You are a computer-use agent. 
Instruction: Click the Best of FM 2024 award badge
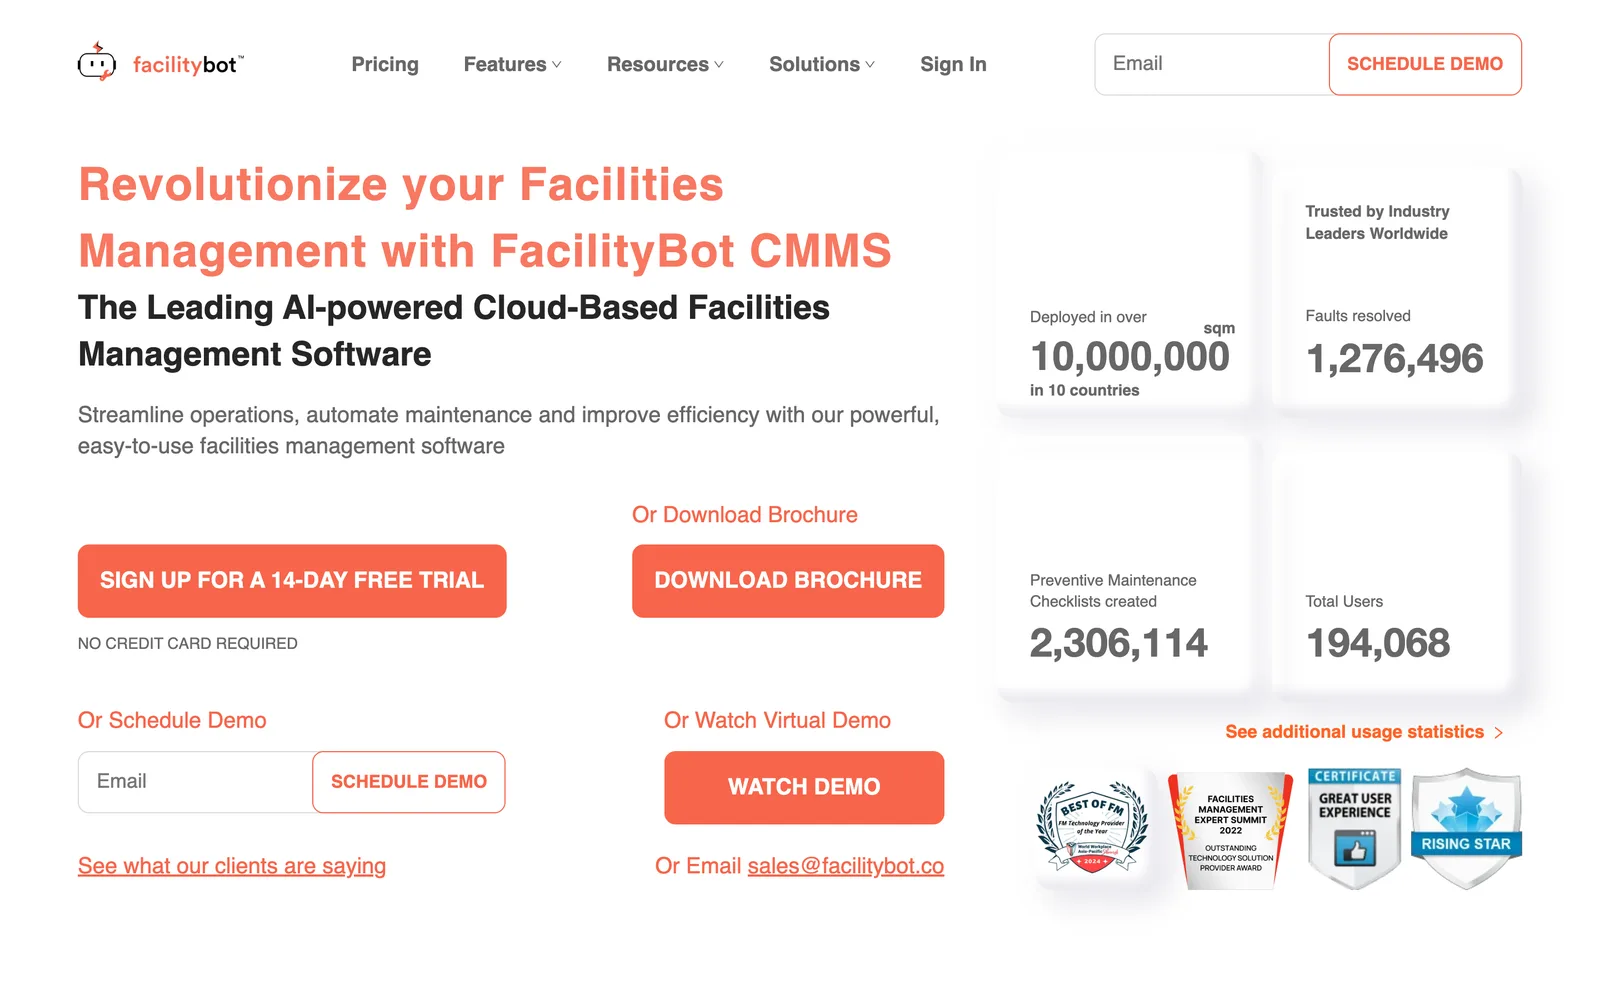click(1092, 827)
